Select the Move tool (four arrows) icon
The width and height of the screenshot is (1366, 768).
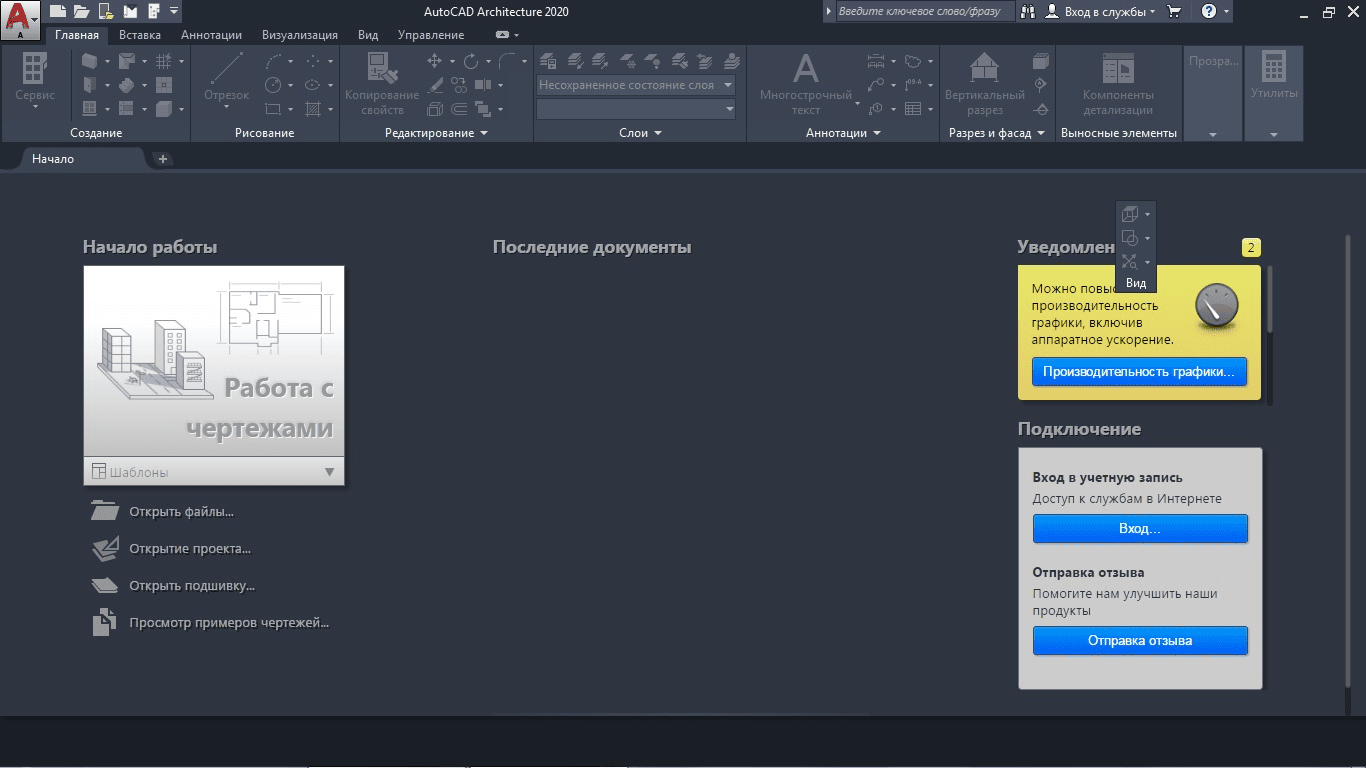tap(435, 60)
